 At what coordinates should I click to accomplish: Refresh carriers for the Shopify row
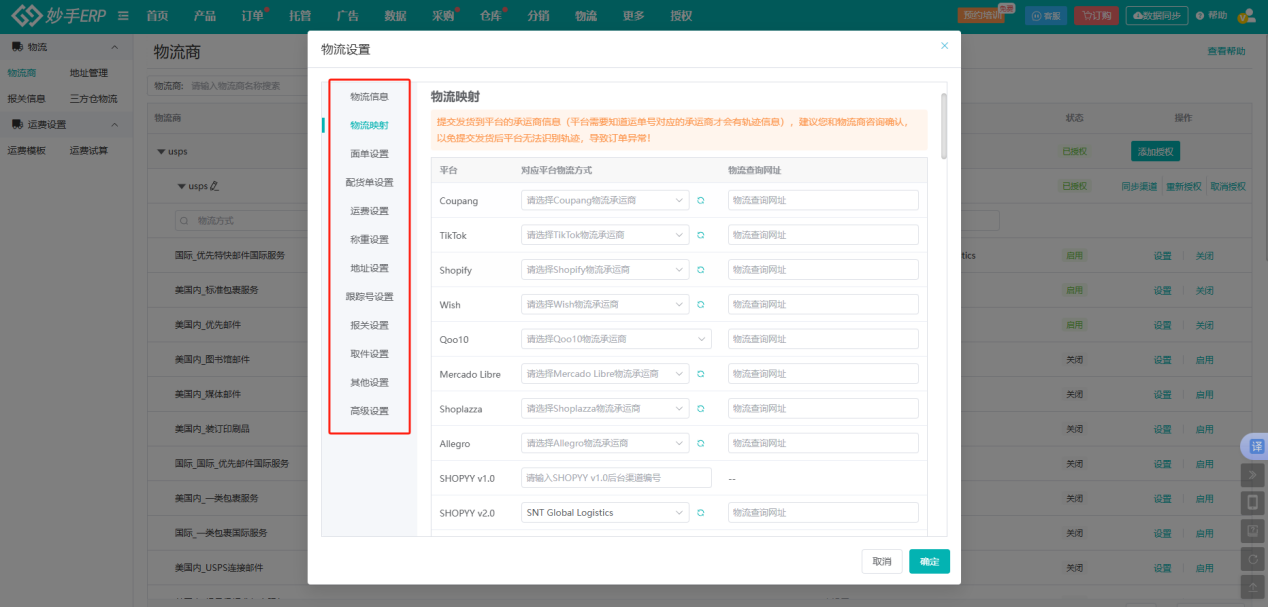click(x=700, y=270)
